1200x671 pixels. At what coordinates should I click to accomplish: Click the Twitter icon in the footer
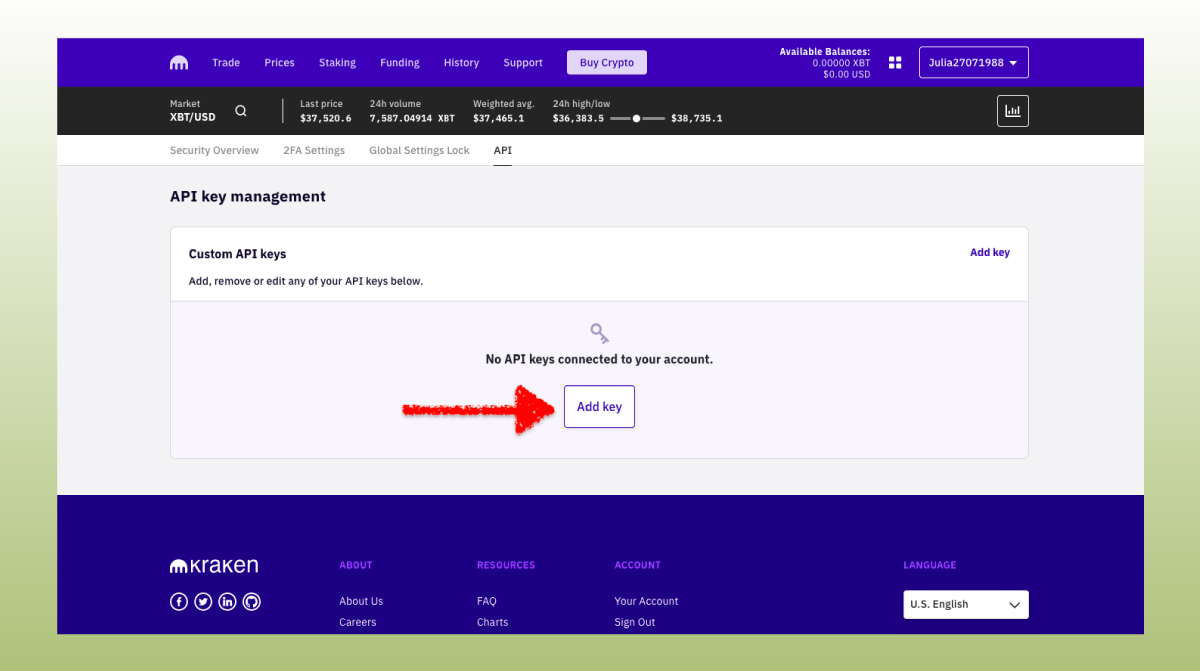click(203, 601)
